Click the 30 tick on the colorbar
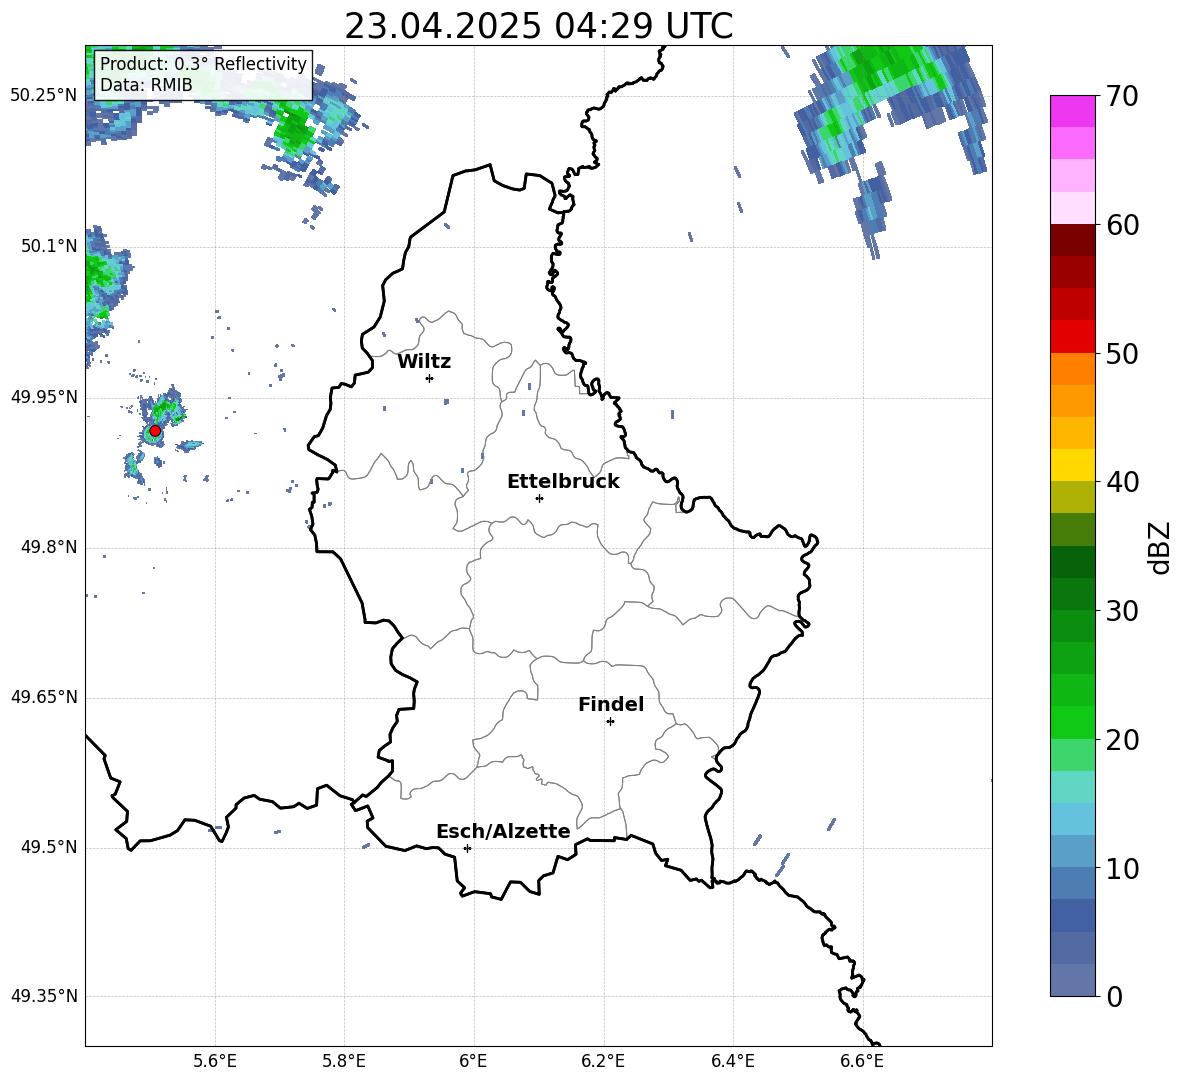1184x1081 pixels. coord(1122,611)
